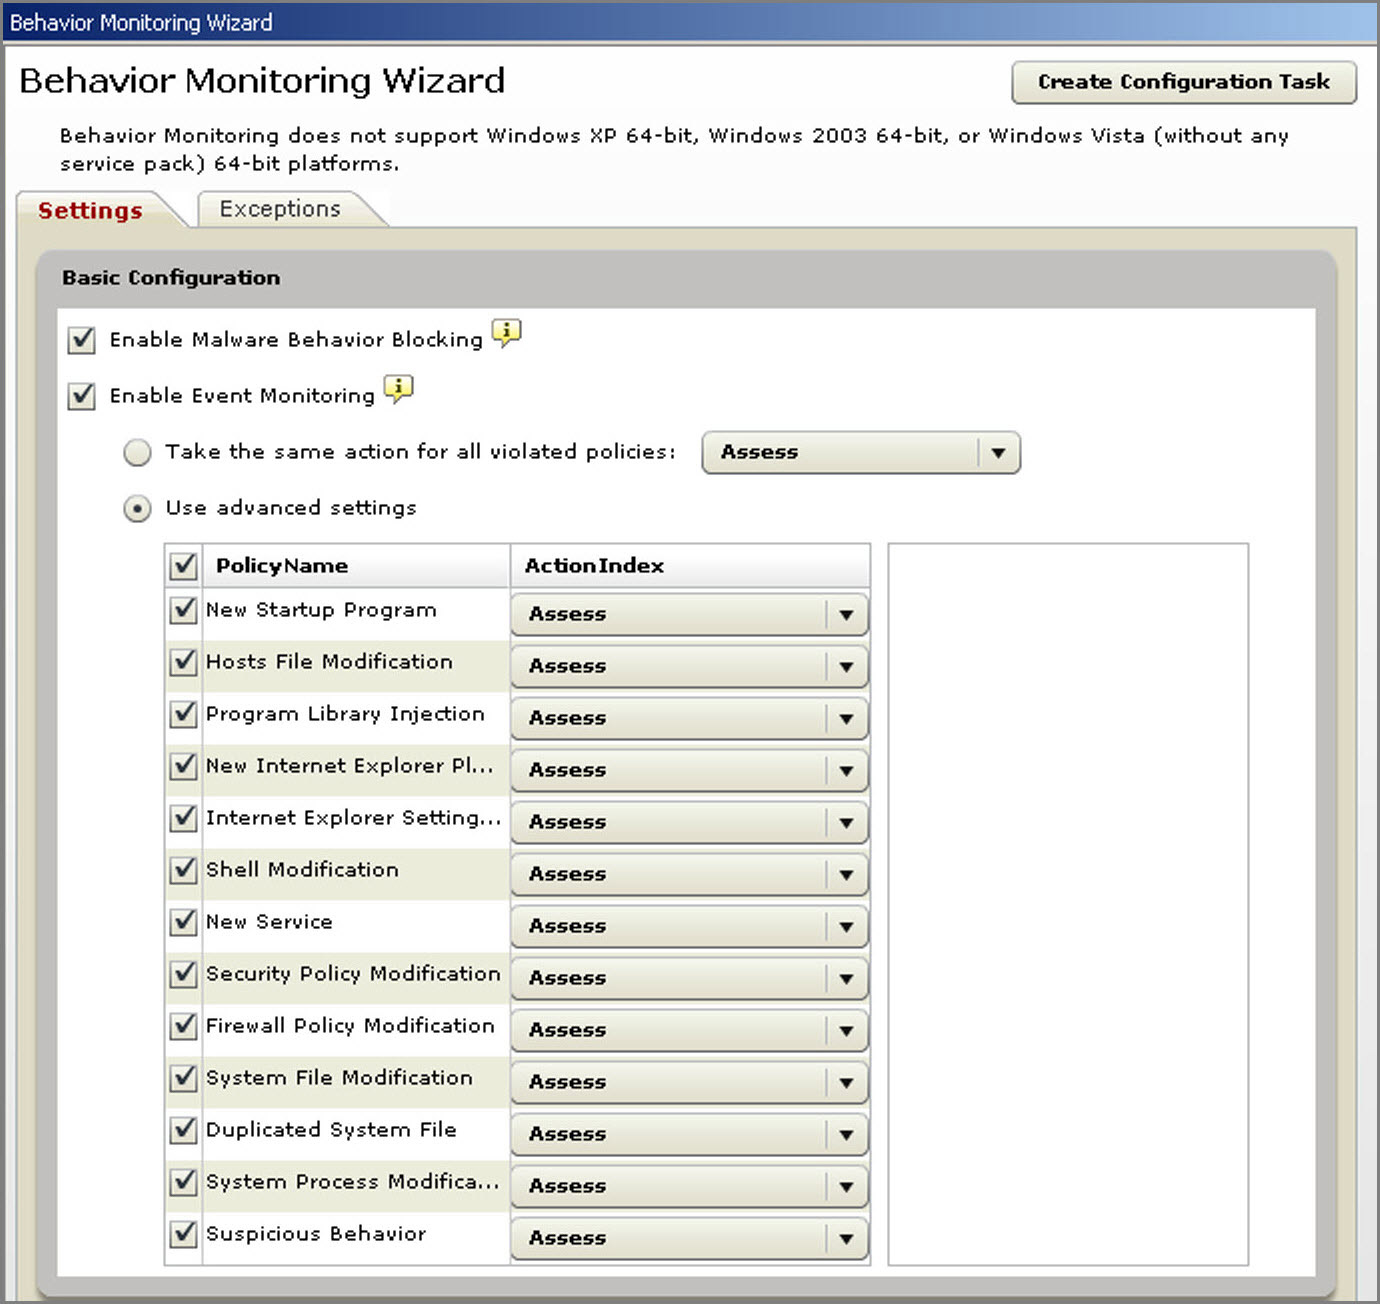Click the info icon beside Enable Malware Behavior Blocking
The image size is (1380, 1304).
coord(506,334)
